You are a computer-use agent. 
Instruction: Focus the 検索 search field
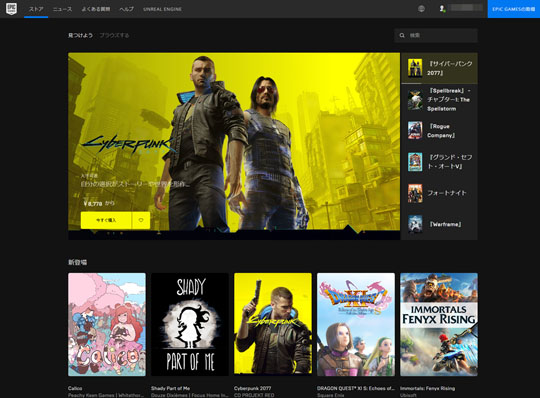click(436, 35)
